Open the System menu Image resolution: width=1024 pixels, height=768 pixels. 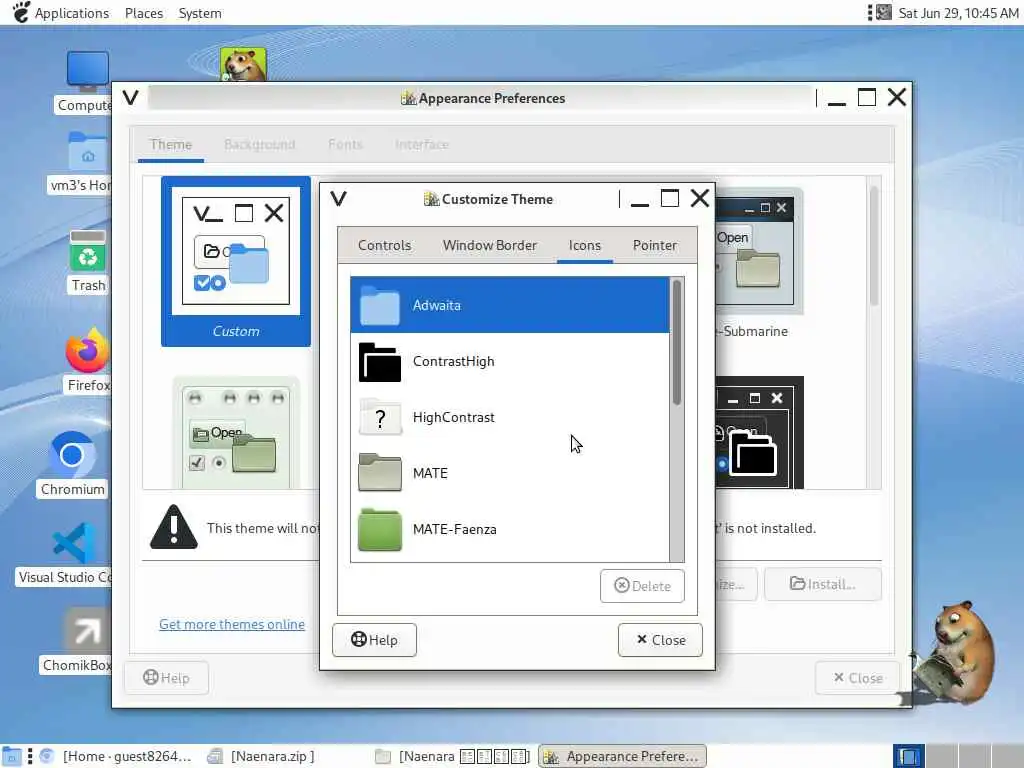200,13
